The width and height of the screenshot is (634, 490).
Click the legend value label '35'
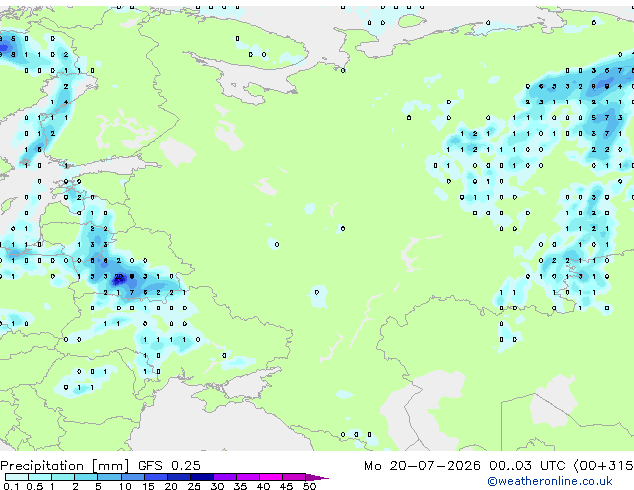[x=240, y=486]
